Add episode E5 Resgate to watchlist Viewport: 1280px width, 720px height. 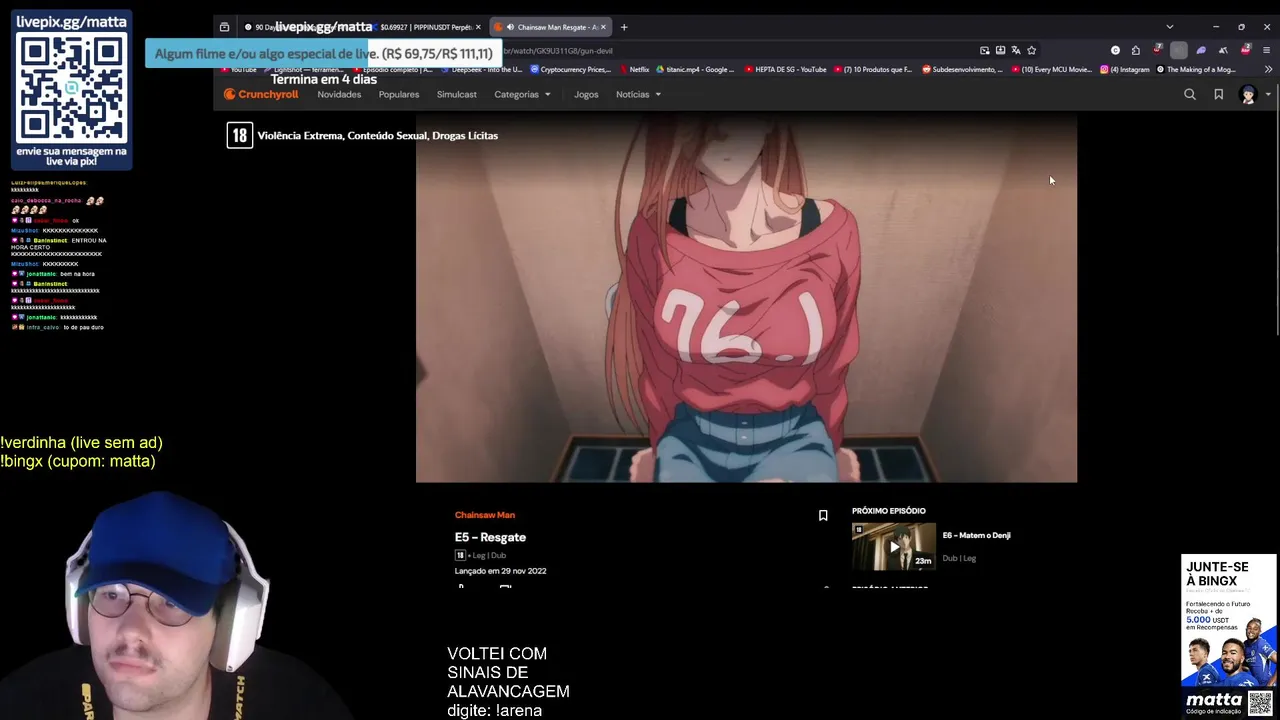click(x=823, y=516)
